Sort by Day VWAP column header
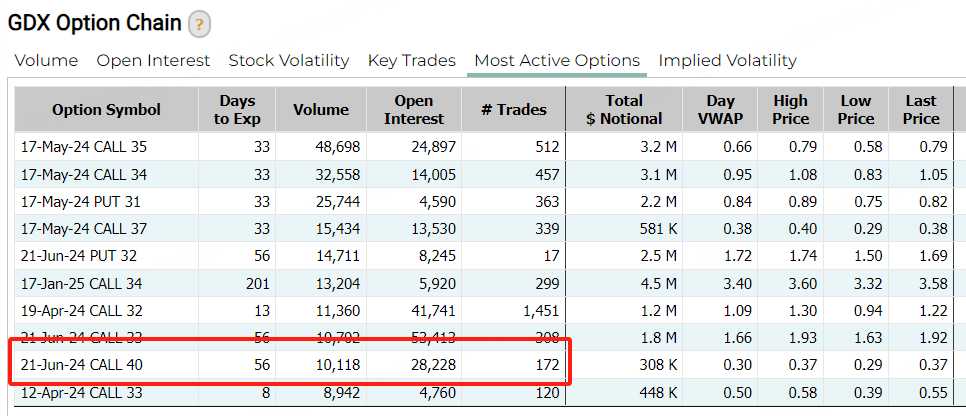966x416 pixels. coord(720,110)
